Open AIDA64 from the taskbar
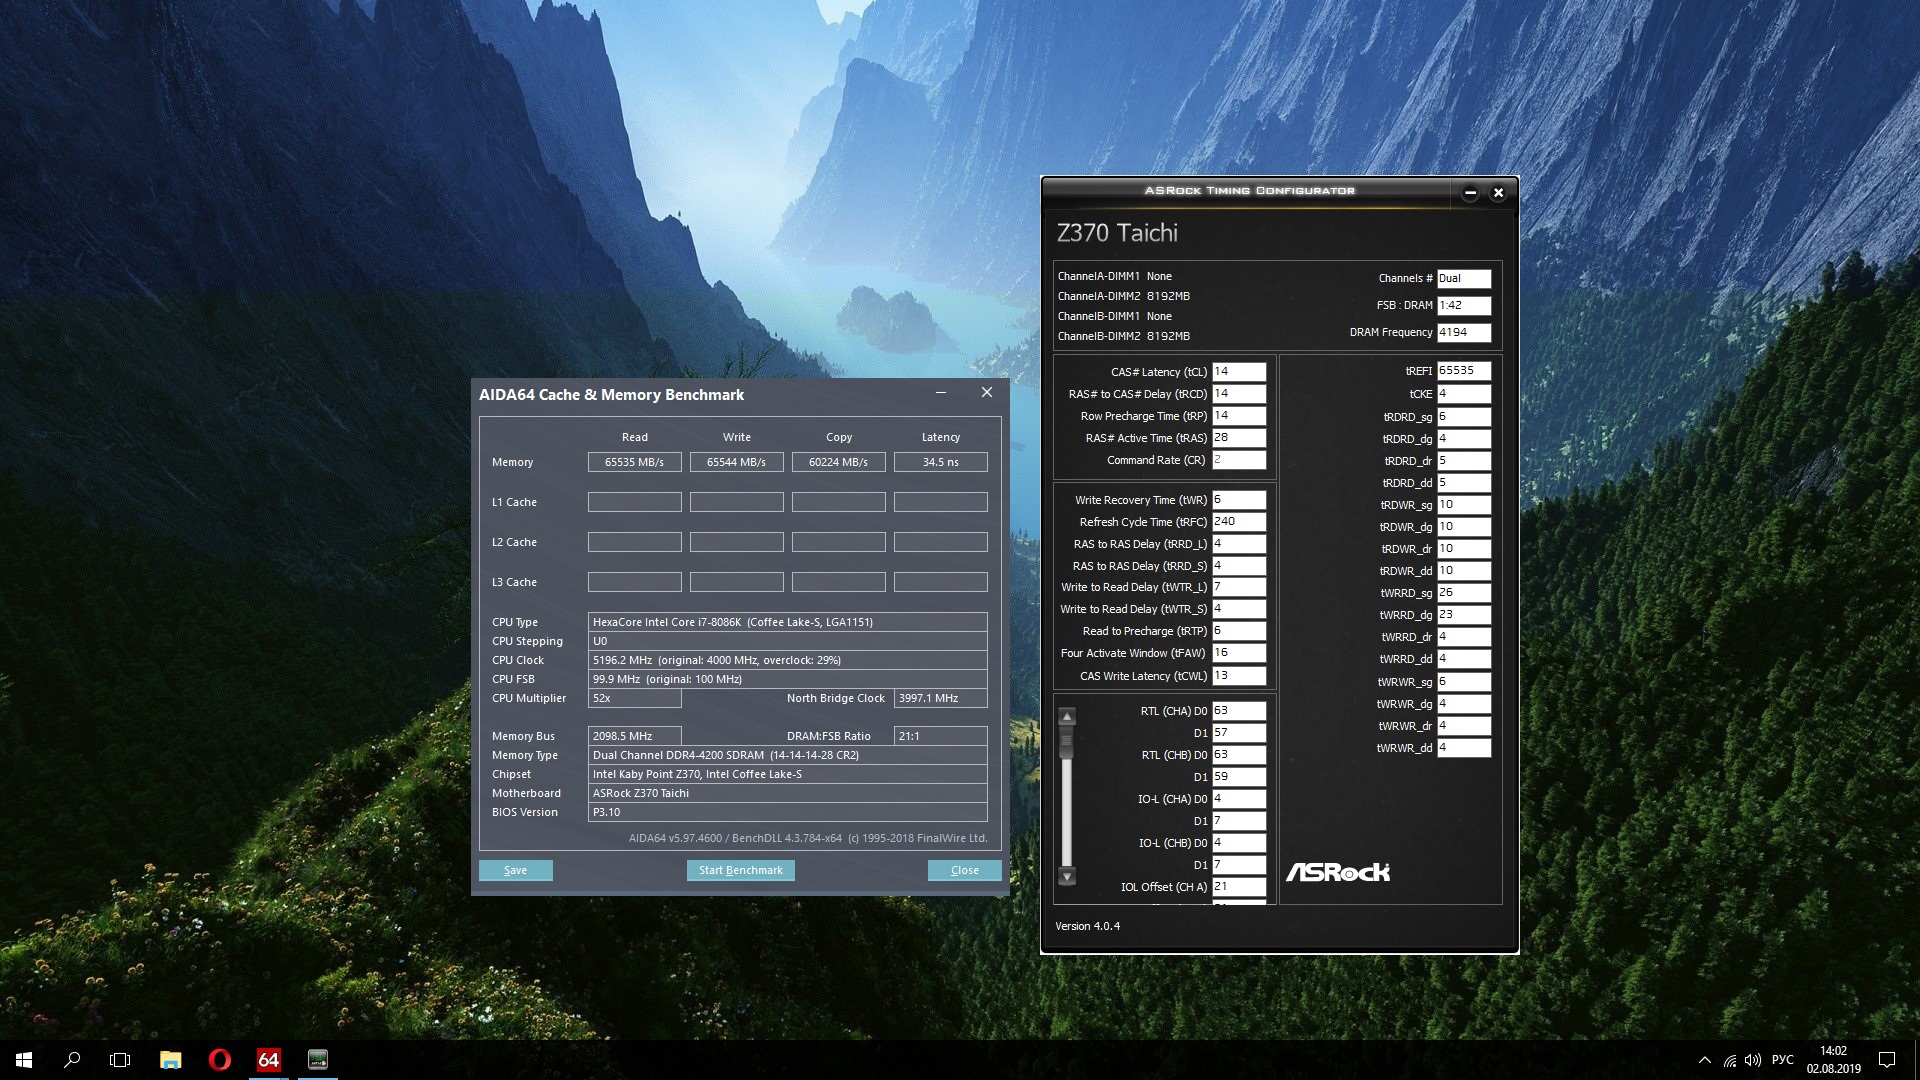This screenshot has height=1080, width=1920. (x=268, y=1059)
